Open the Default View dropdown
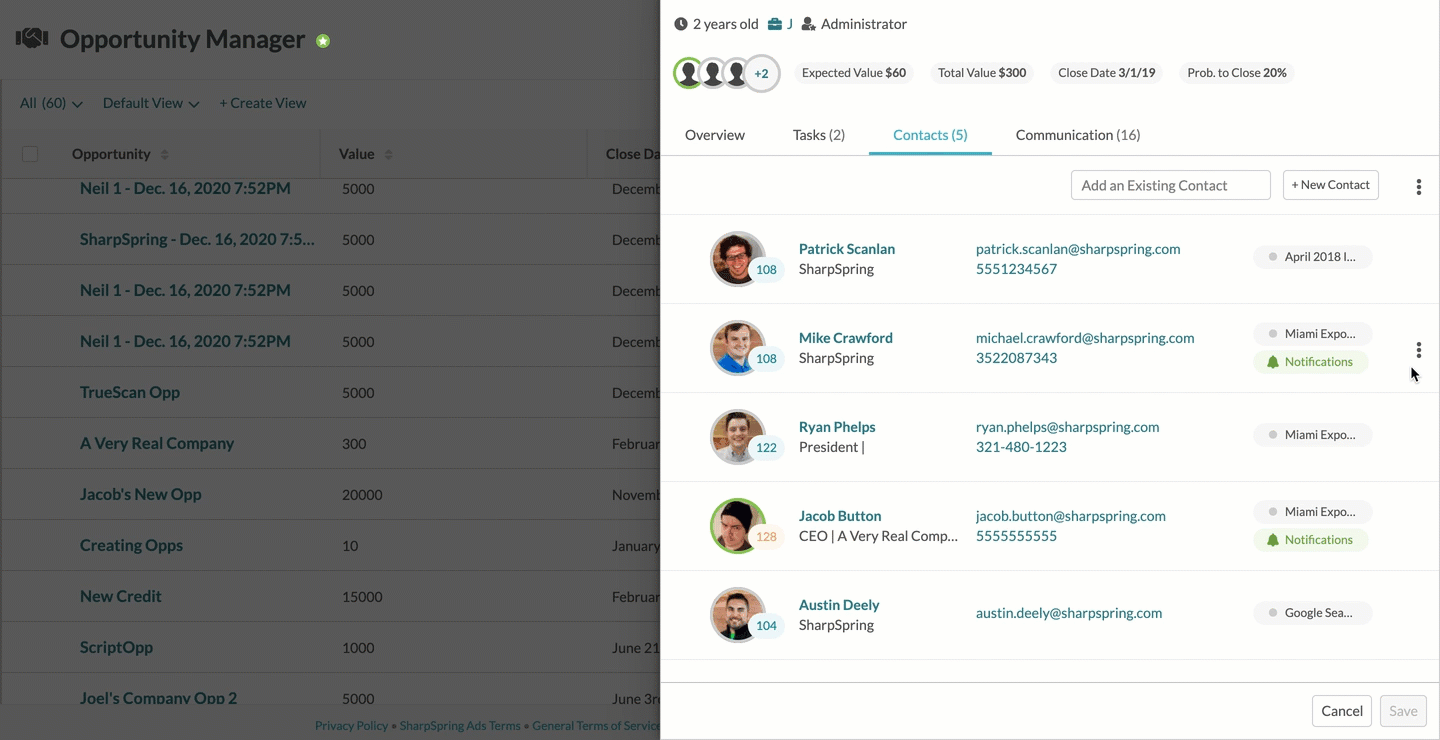Viewport: 1440px width, 740px height. click(151, 103)
